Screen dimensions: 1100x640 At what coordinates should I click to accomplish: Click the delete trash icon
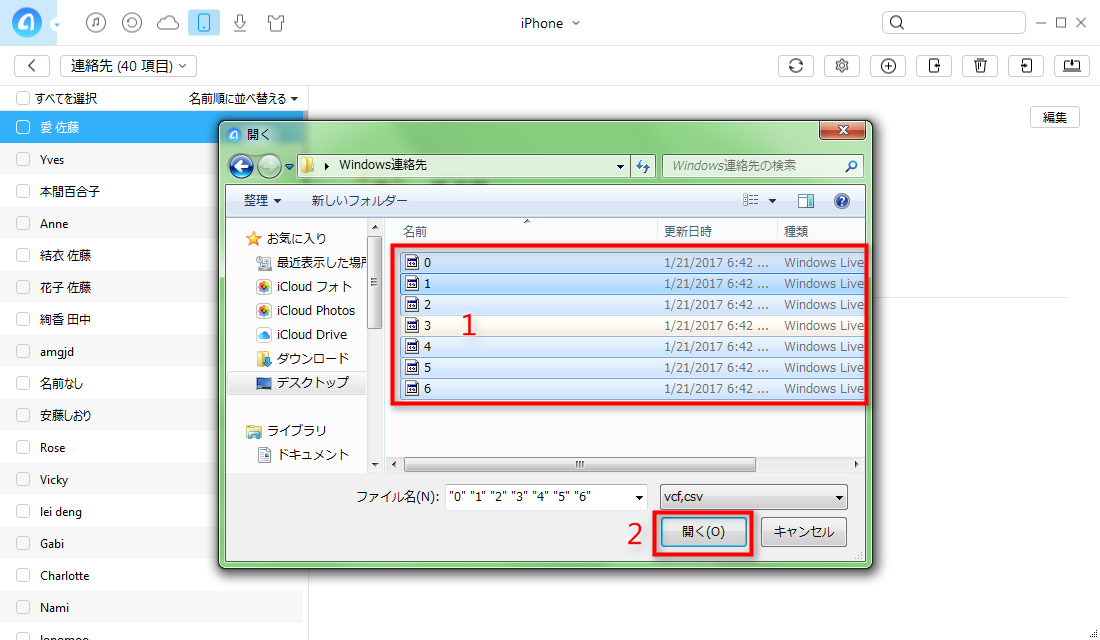[x=980, y=66]
